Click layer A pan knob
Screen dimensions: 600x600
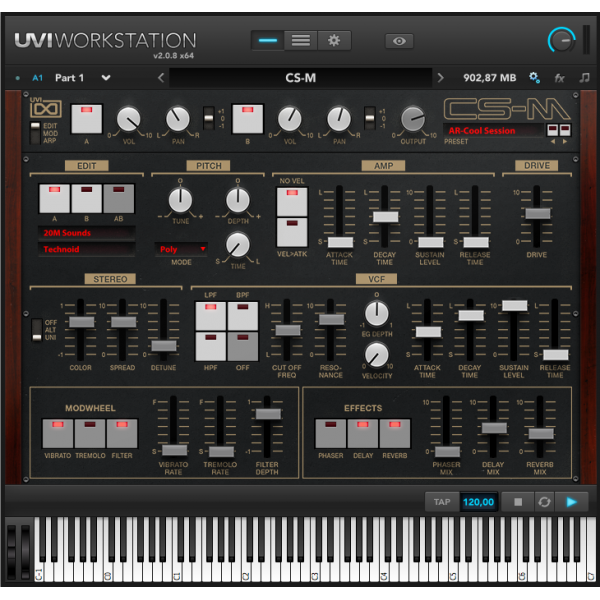click(x=178, y=119)
